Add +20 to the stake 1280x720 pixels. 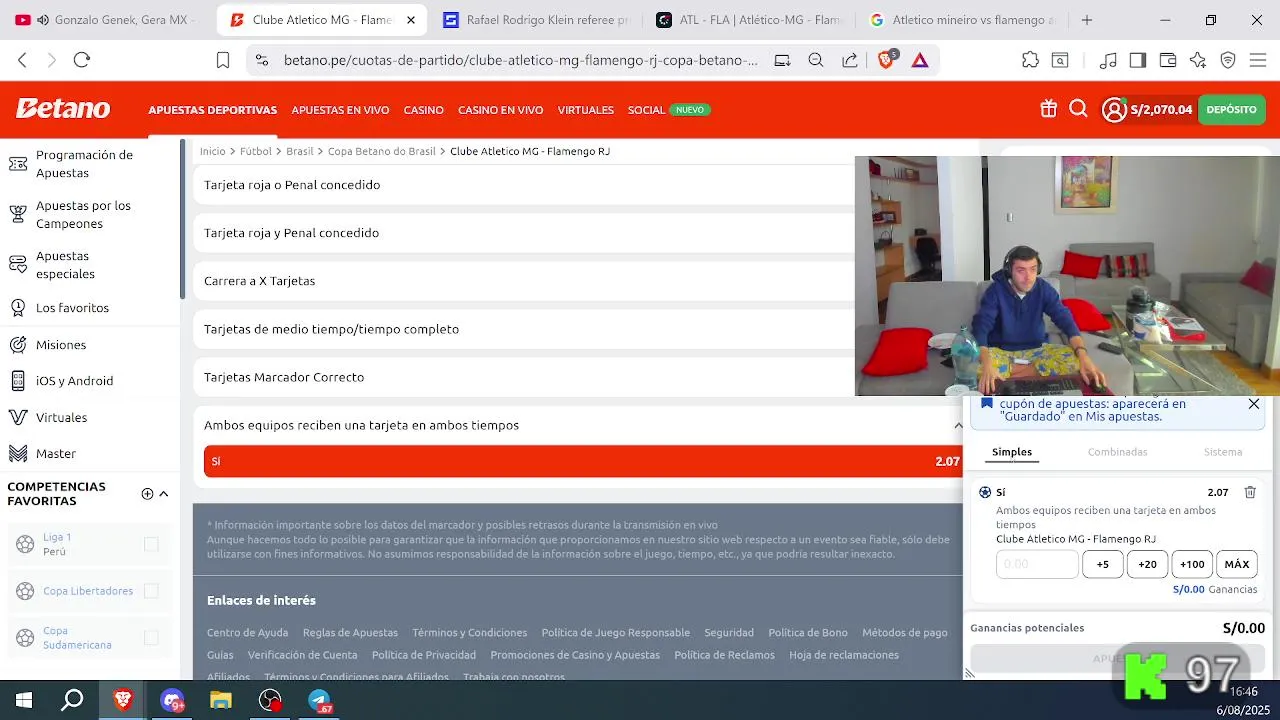tap(1147, 564)
